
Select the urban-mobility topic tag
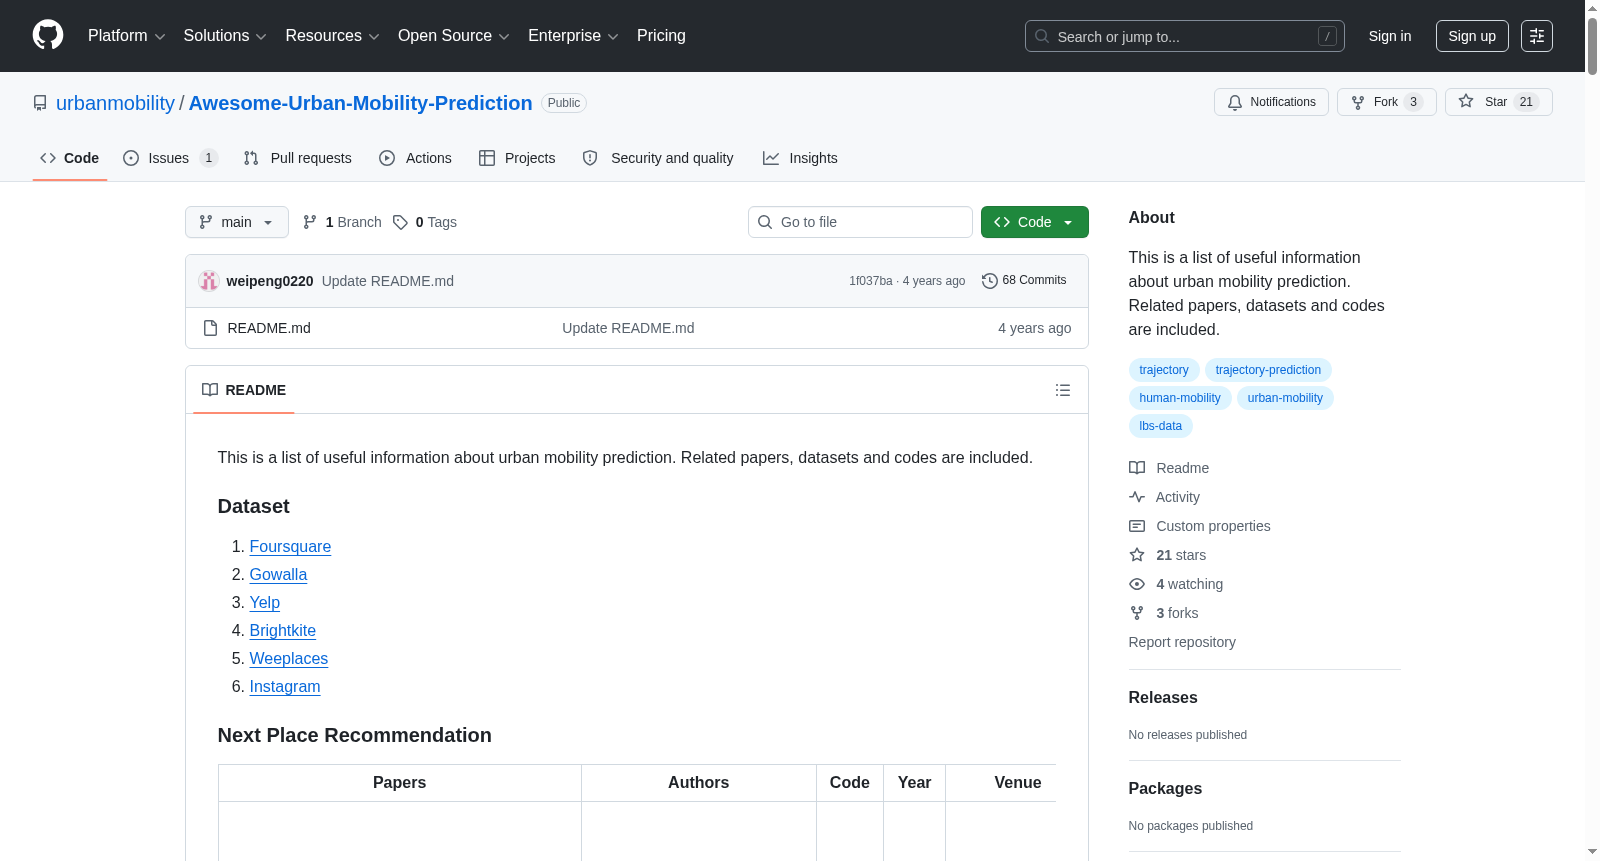[1285, 398]
